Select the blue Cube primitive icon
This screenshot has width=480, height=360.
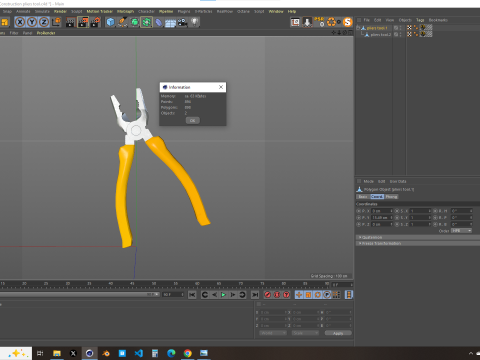click(x=110, y=22)
